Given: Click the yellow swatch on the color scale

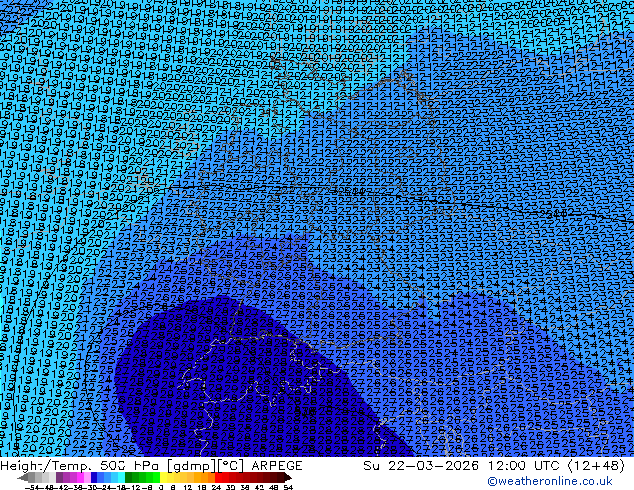Looking at the screenshot, I should pyautogui.click(x=163, y=478).
